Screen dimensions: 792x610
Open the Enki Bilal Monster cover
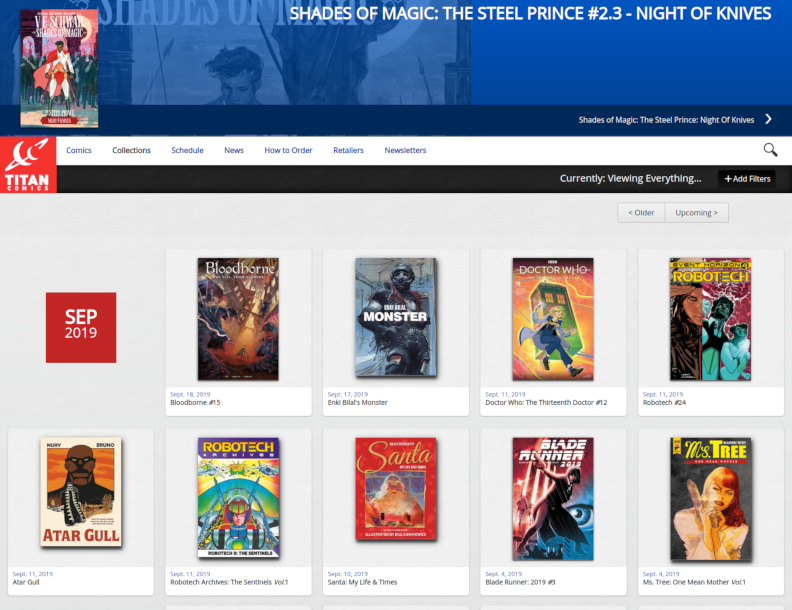(395, 317)
